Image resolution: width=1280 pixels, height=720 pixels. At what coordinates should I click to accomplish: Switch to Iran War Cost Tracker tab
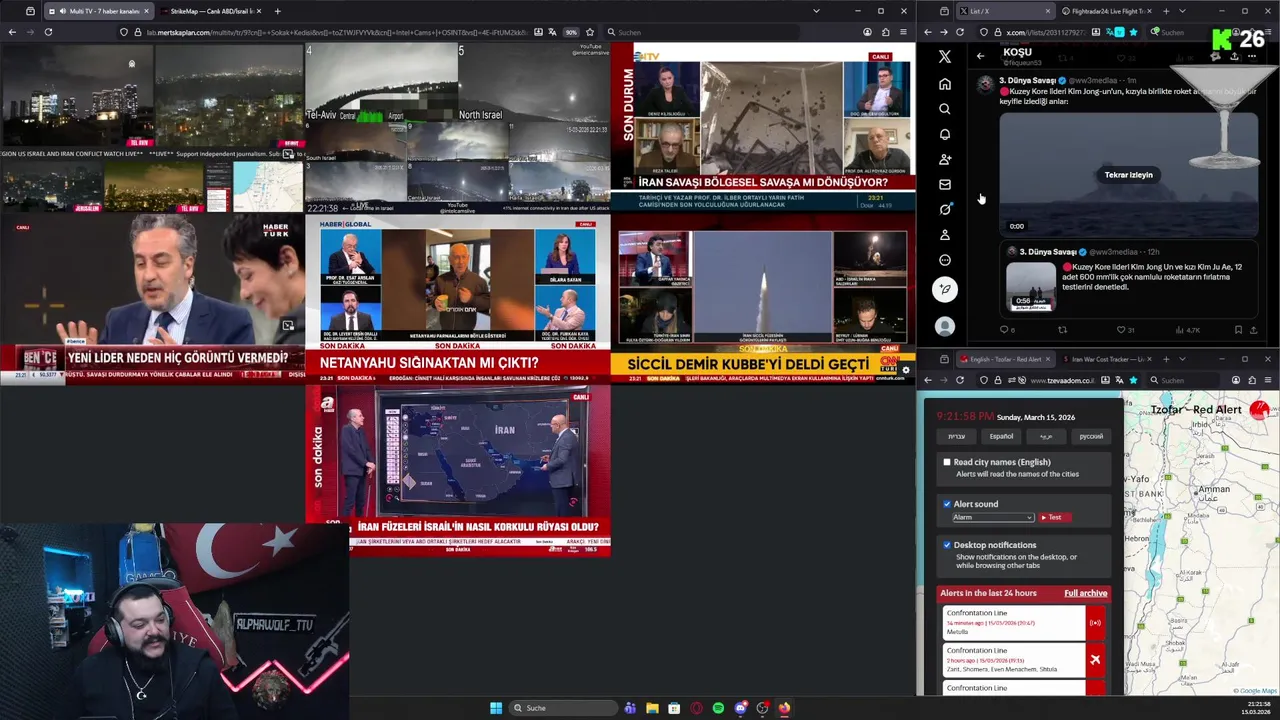[1106, 359]
